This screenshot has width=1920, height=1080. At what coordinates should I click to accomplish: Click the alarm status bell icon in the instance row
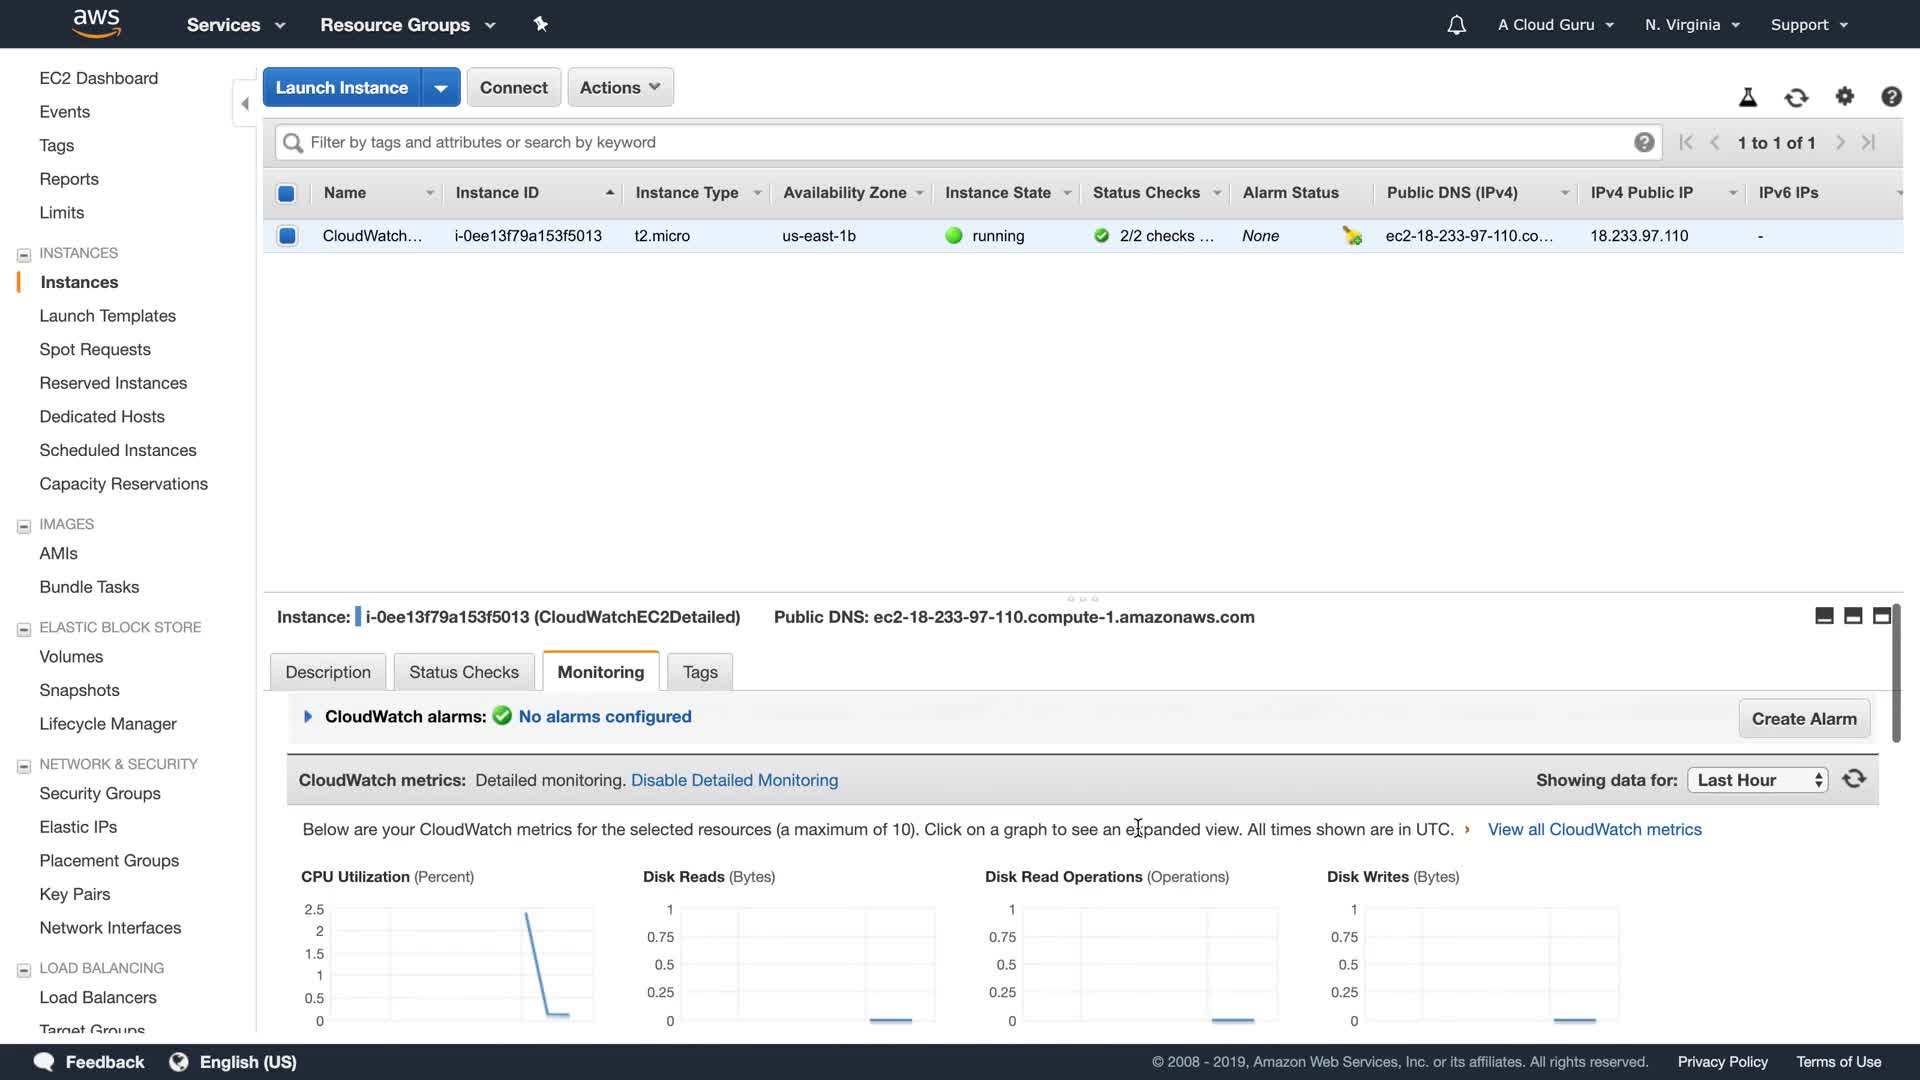(1352, 236)
